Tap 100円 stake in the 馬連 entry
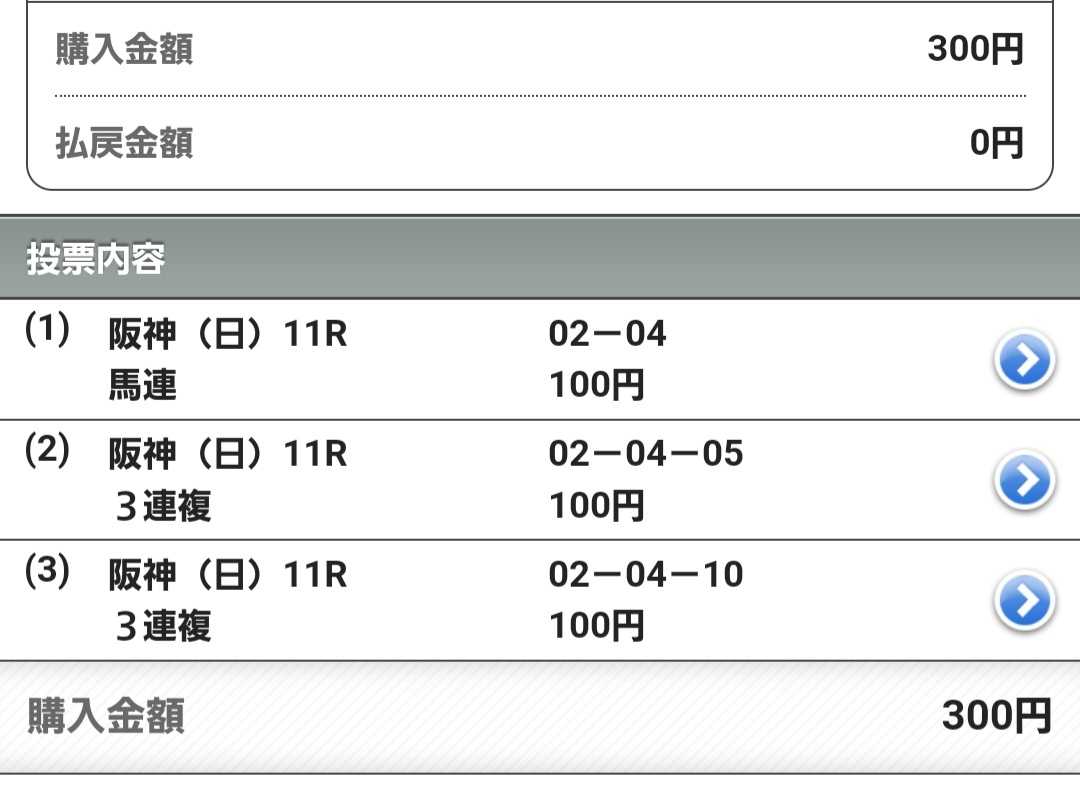This screenshot has width=1080, height=786. tap(596, 385)
